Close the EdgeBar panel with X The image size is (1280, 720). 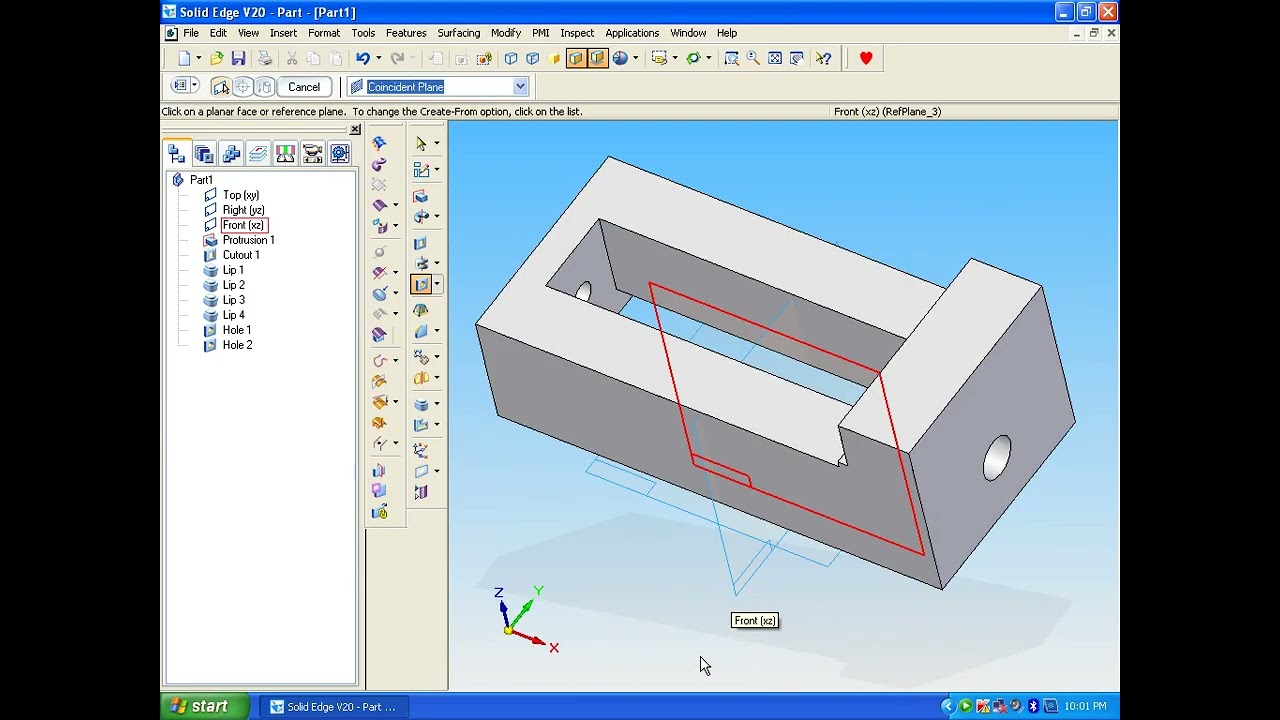355,130
